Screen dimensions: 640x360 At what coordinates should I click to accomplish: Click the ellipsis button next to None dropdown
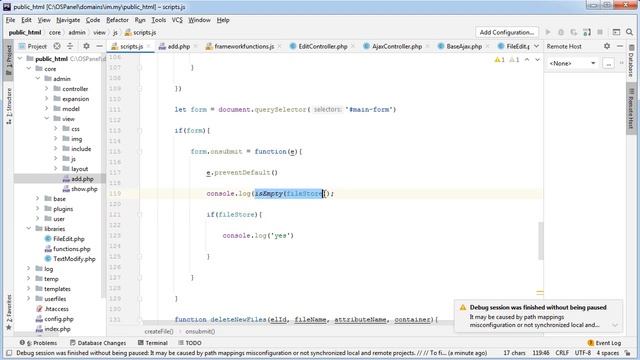[x=608, y=64]
